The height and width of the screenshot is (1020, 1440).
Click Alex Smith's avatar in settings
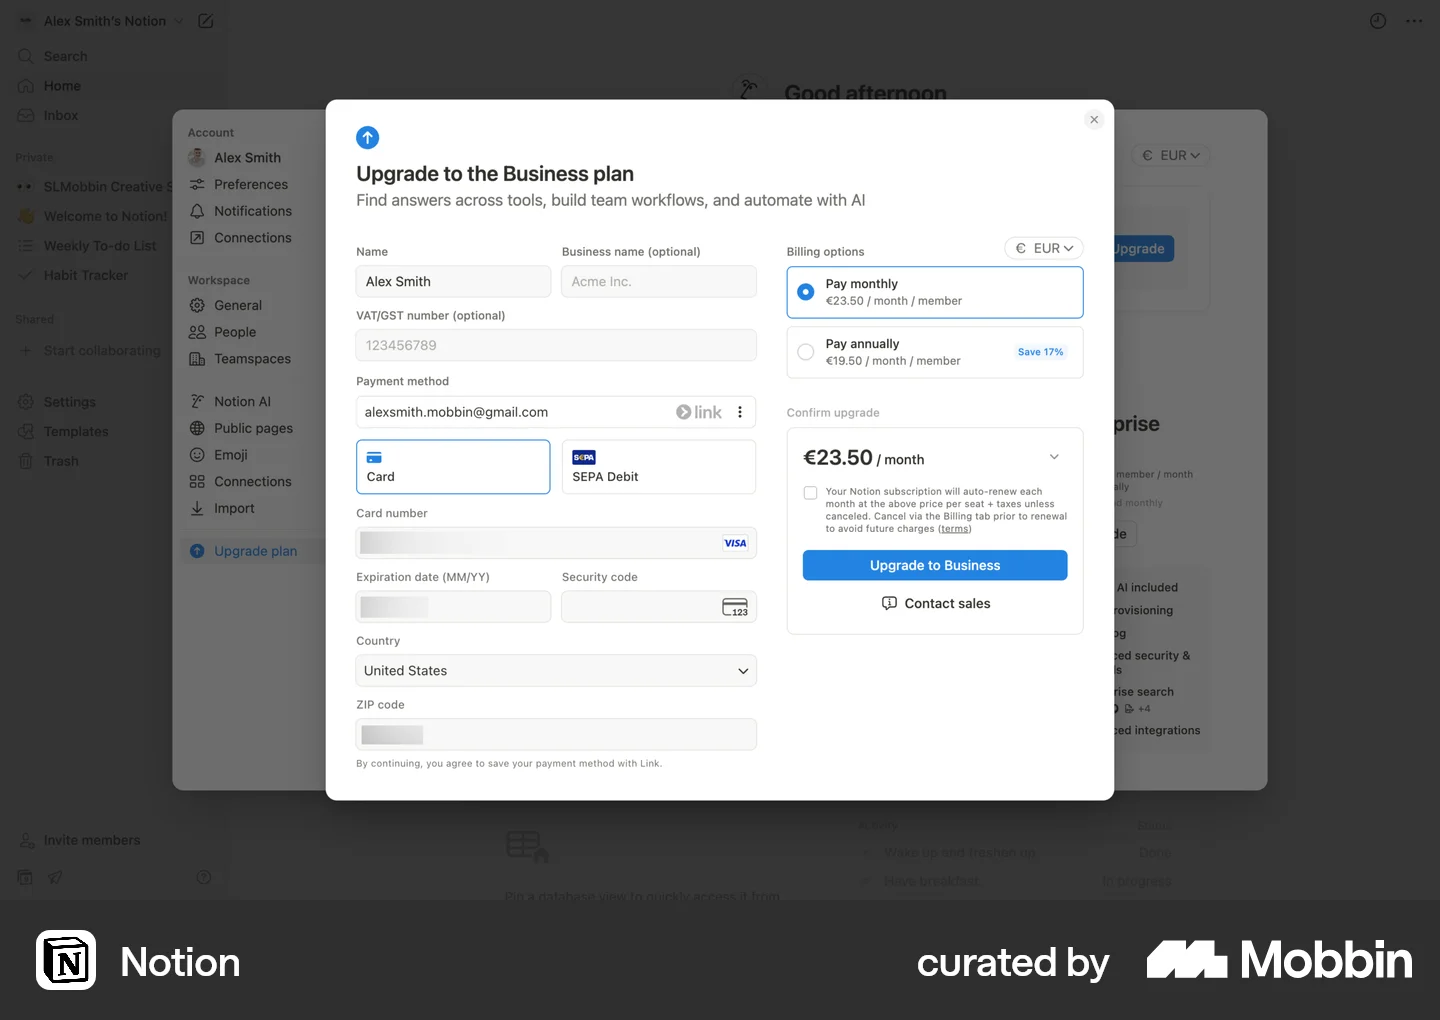[197, 157]
